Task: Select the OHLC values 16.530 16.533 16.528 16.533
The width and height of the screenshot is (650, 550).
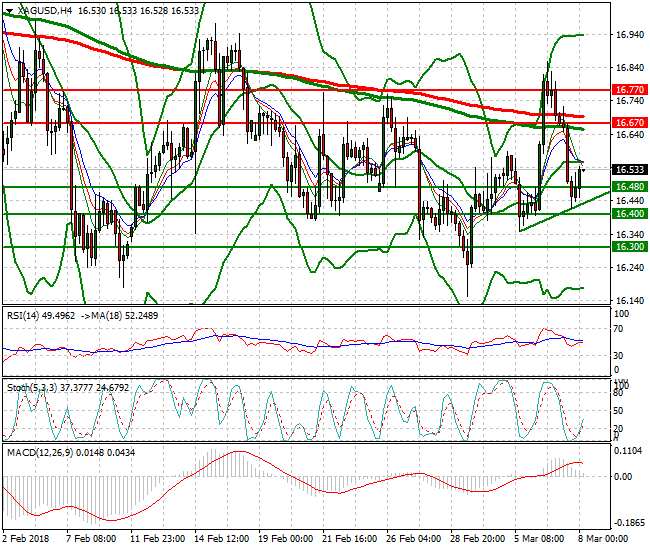Action: (x=138, y=11)
